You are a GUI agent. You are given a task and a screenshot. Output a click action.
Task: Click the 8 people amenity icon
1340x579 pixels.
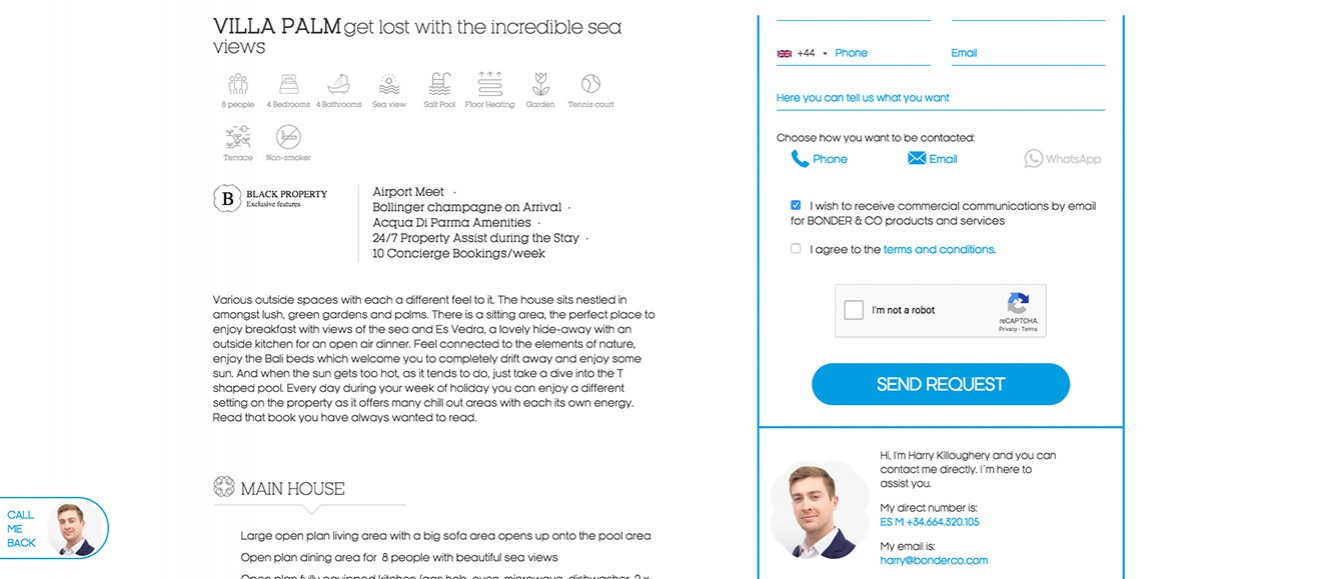[238, 84]
